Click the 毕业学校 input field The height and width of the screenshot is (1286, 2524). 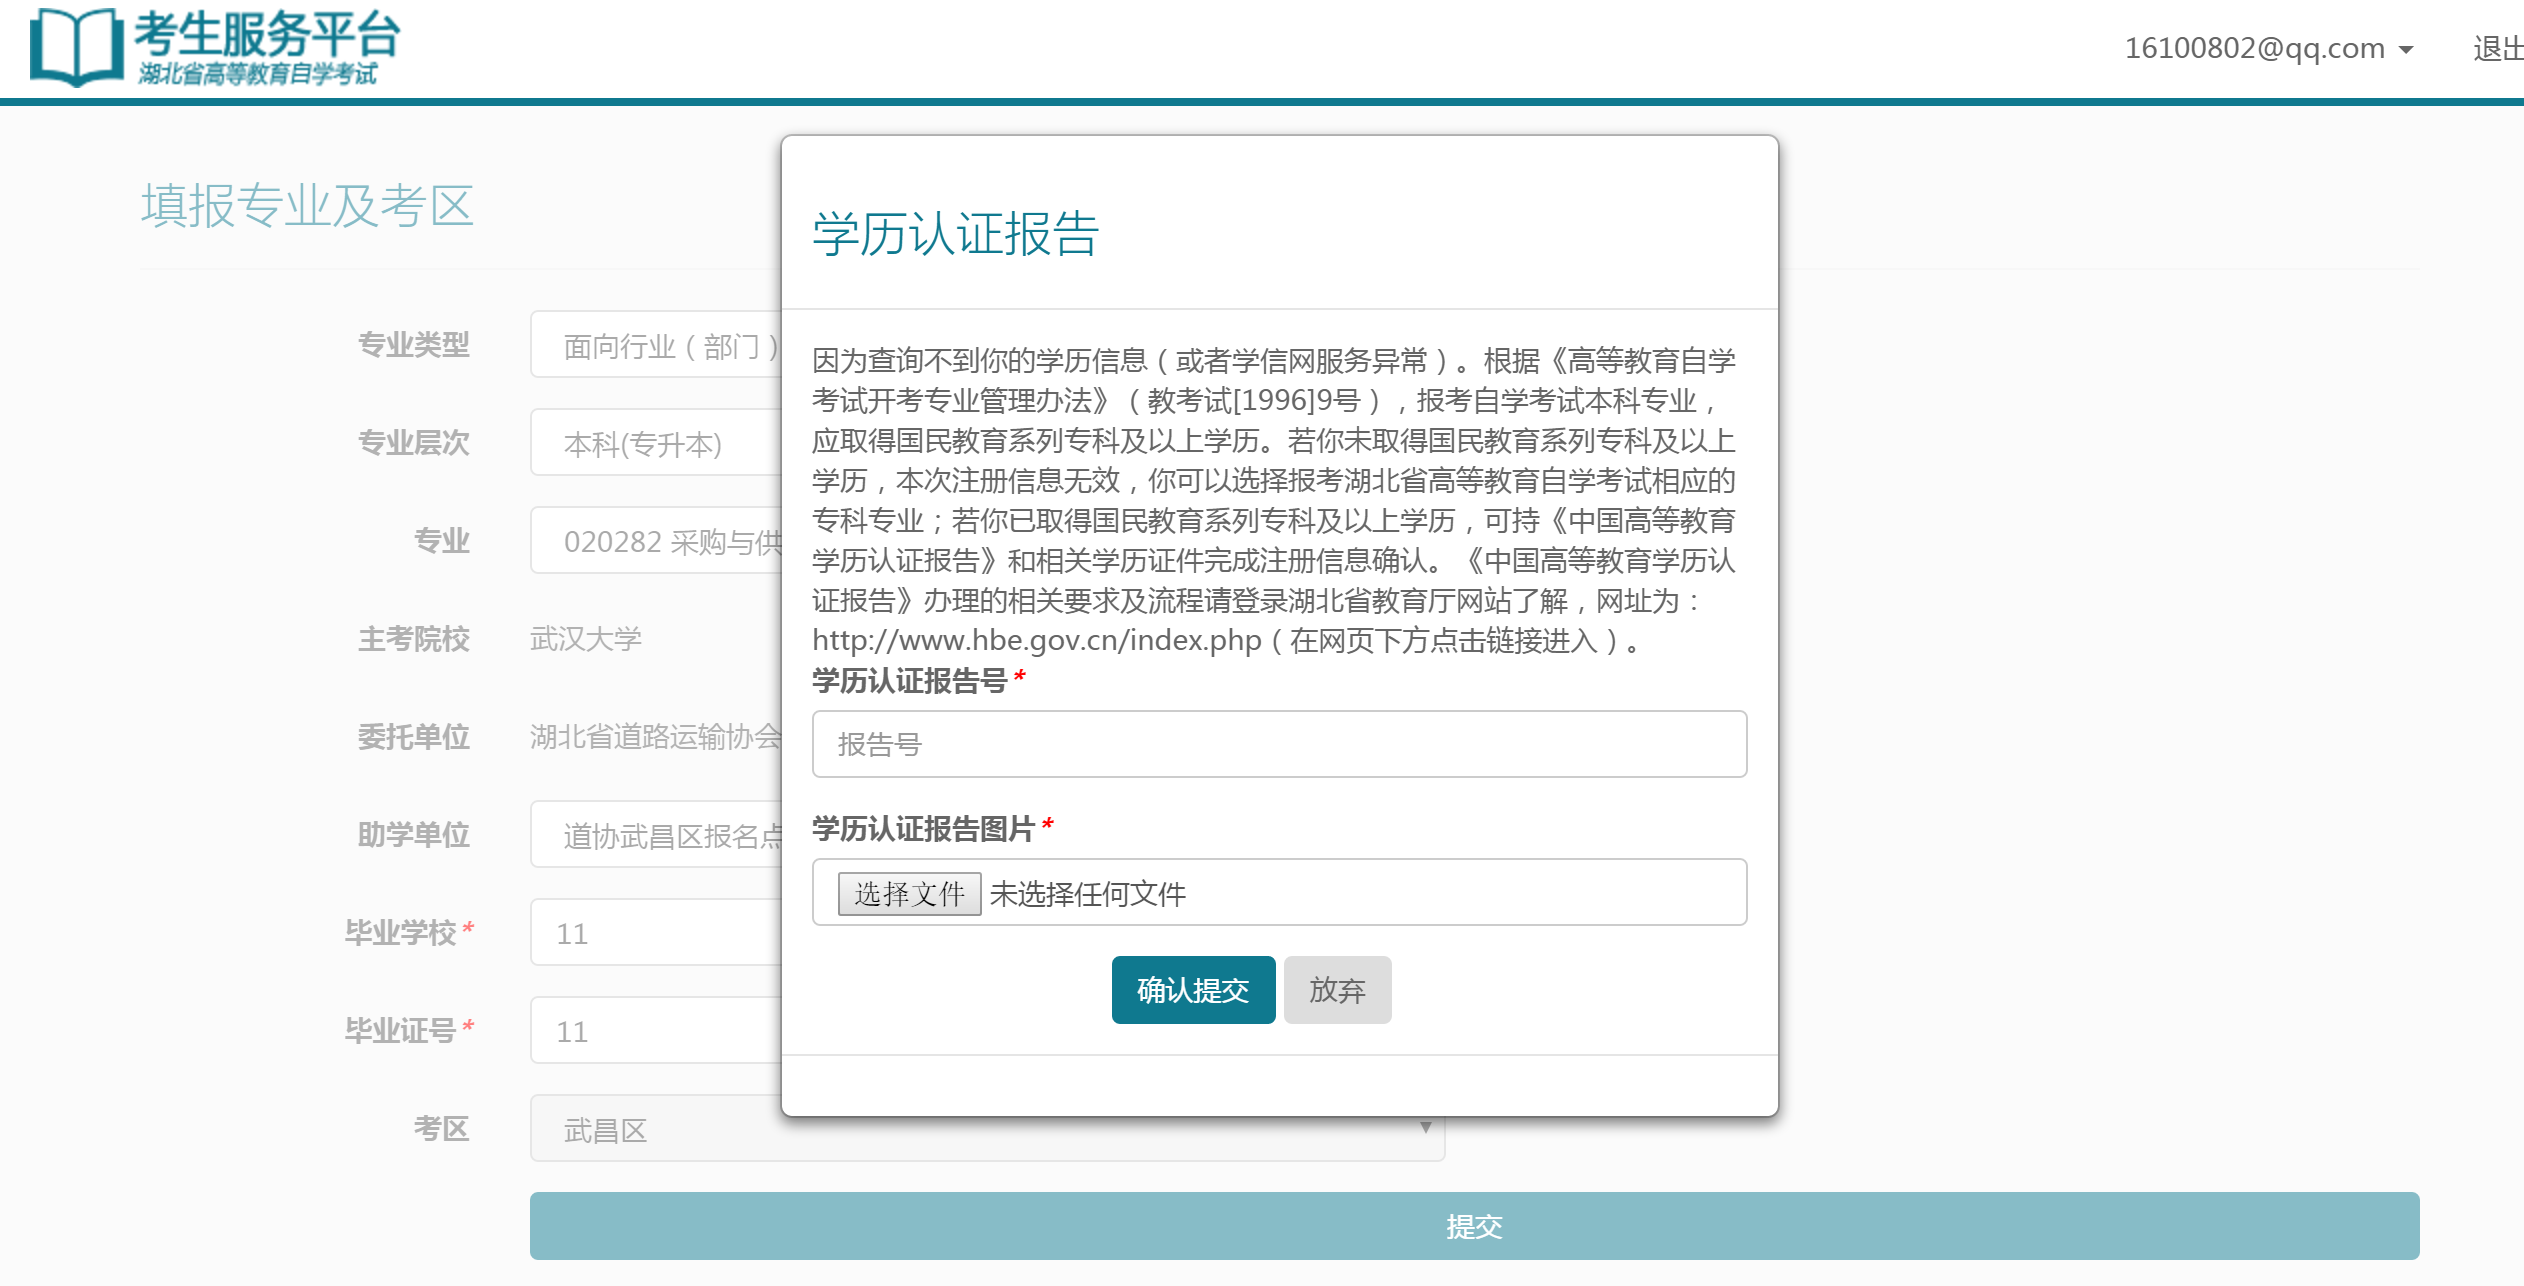tap(655, 933)
